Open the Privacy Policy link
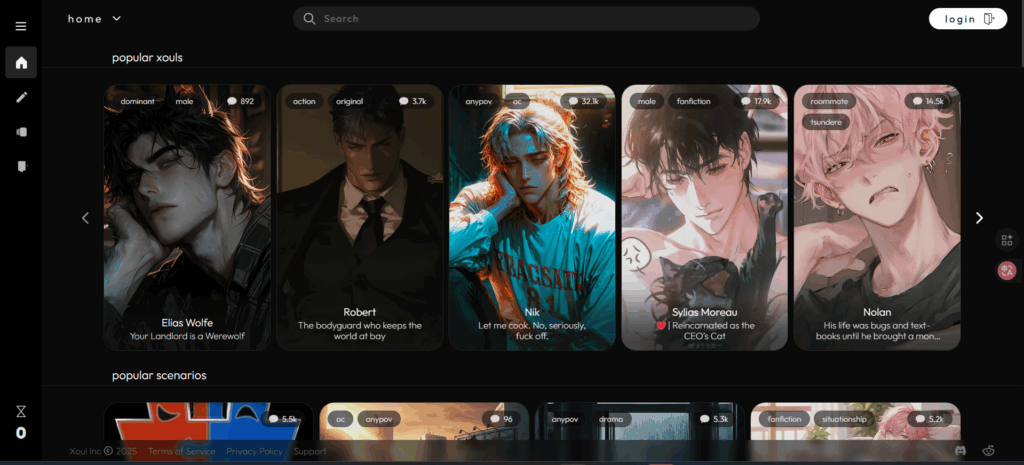 [254, 451]
